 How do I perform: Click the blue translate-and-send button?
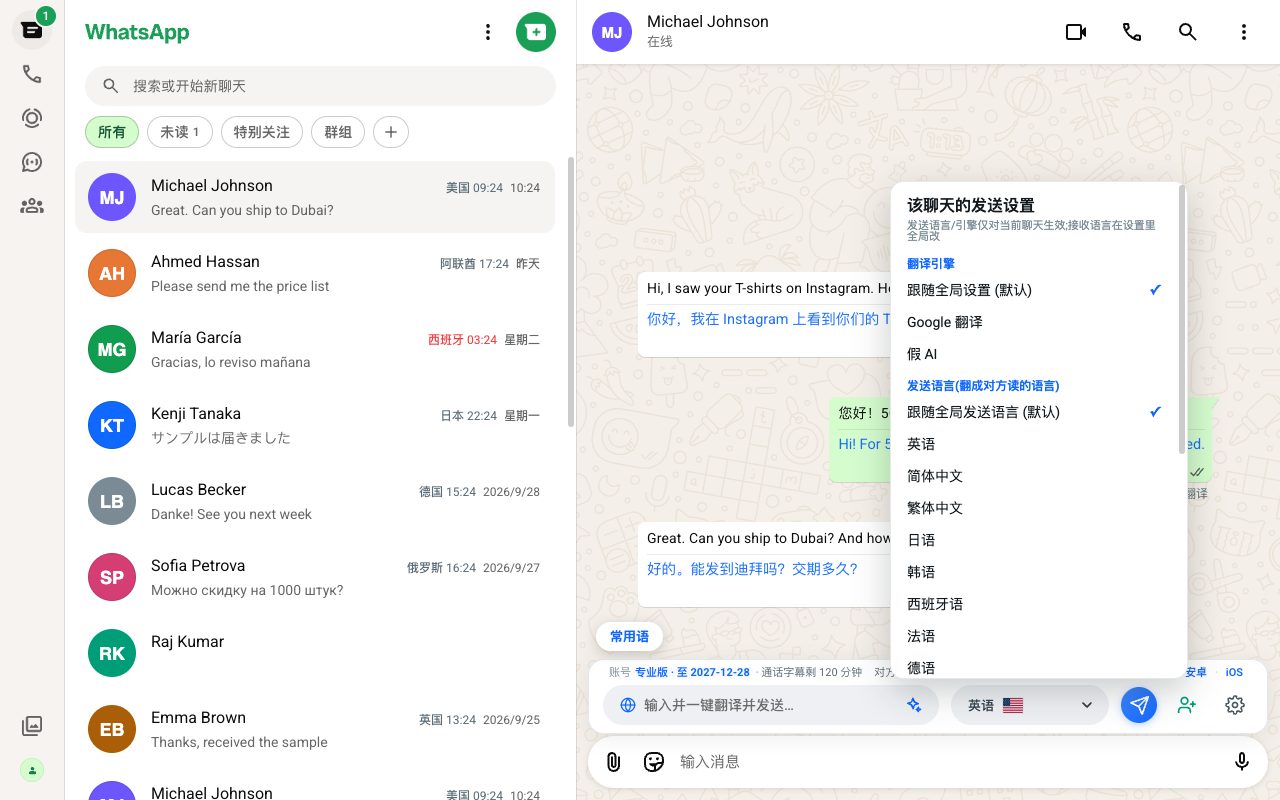click(x=1139, y=705)
